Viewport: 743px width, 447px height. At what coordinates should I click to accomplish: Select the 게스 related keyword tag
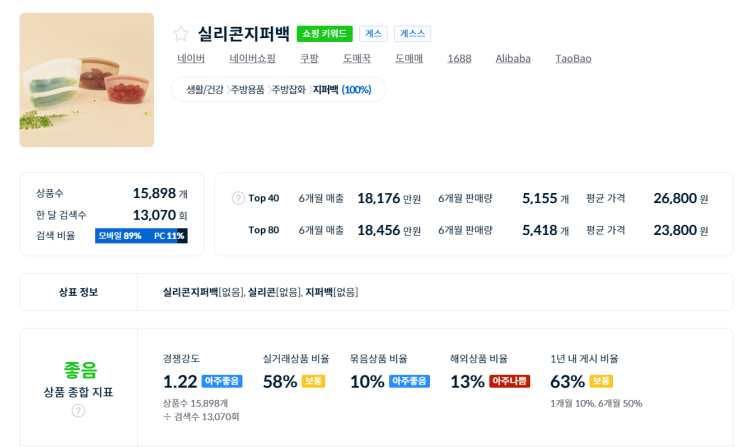coord(373,34)
